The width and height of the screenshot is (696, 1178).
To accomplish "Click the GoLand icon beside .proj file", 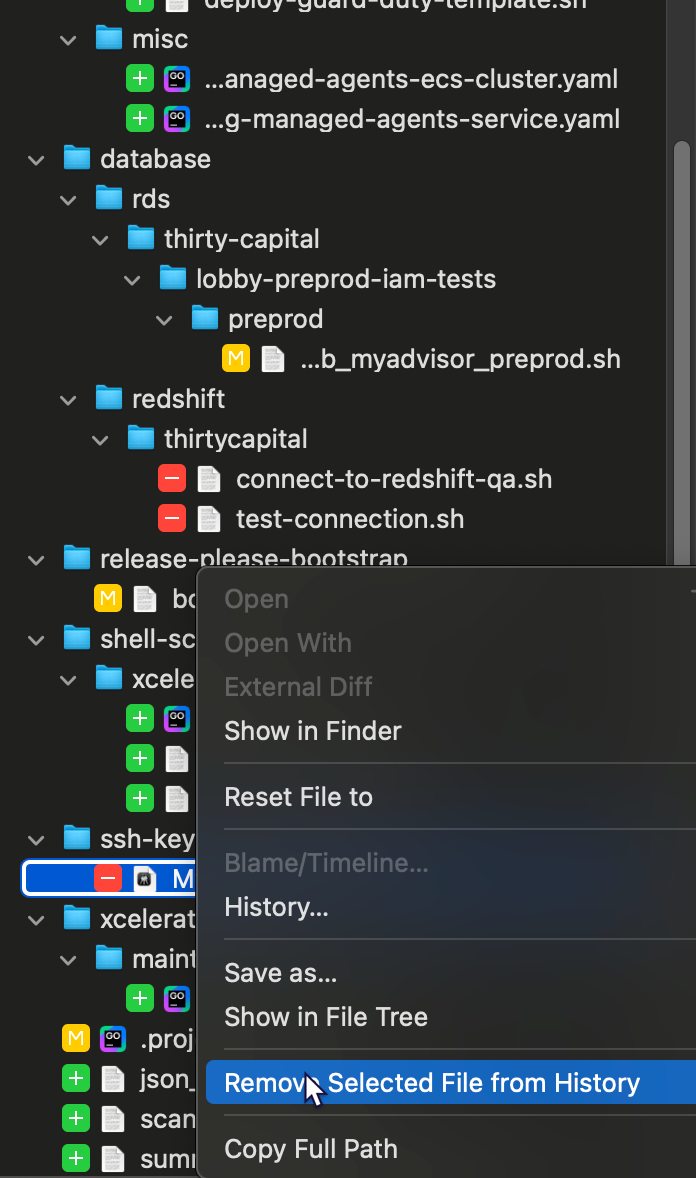I will point(112,1039).
